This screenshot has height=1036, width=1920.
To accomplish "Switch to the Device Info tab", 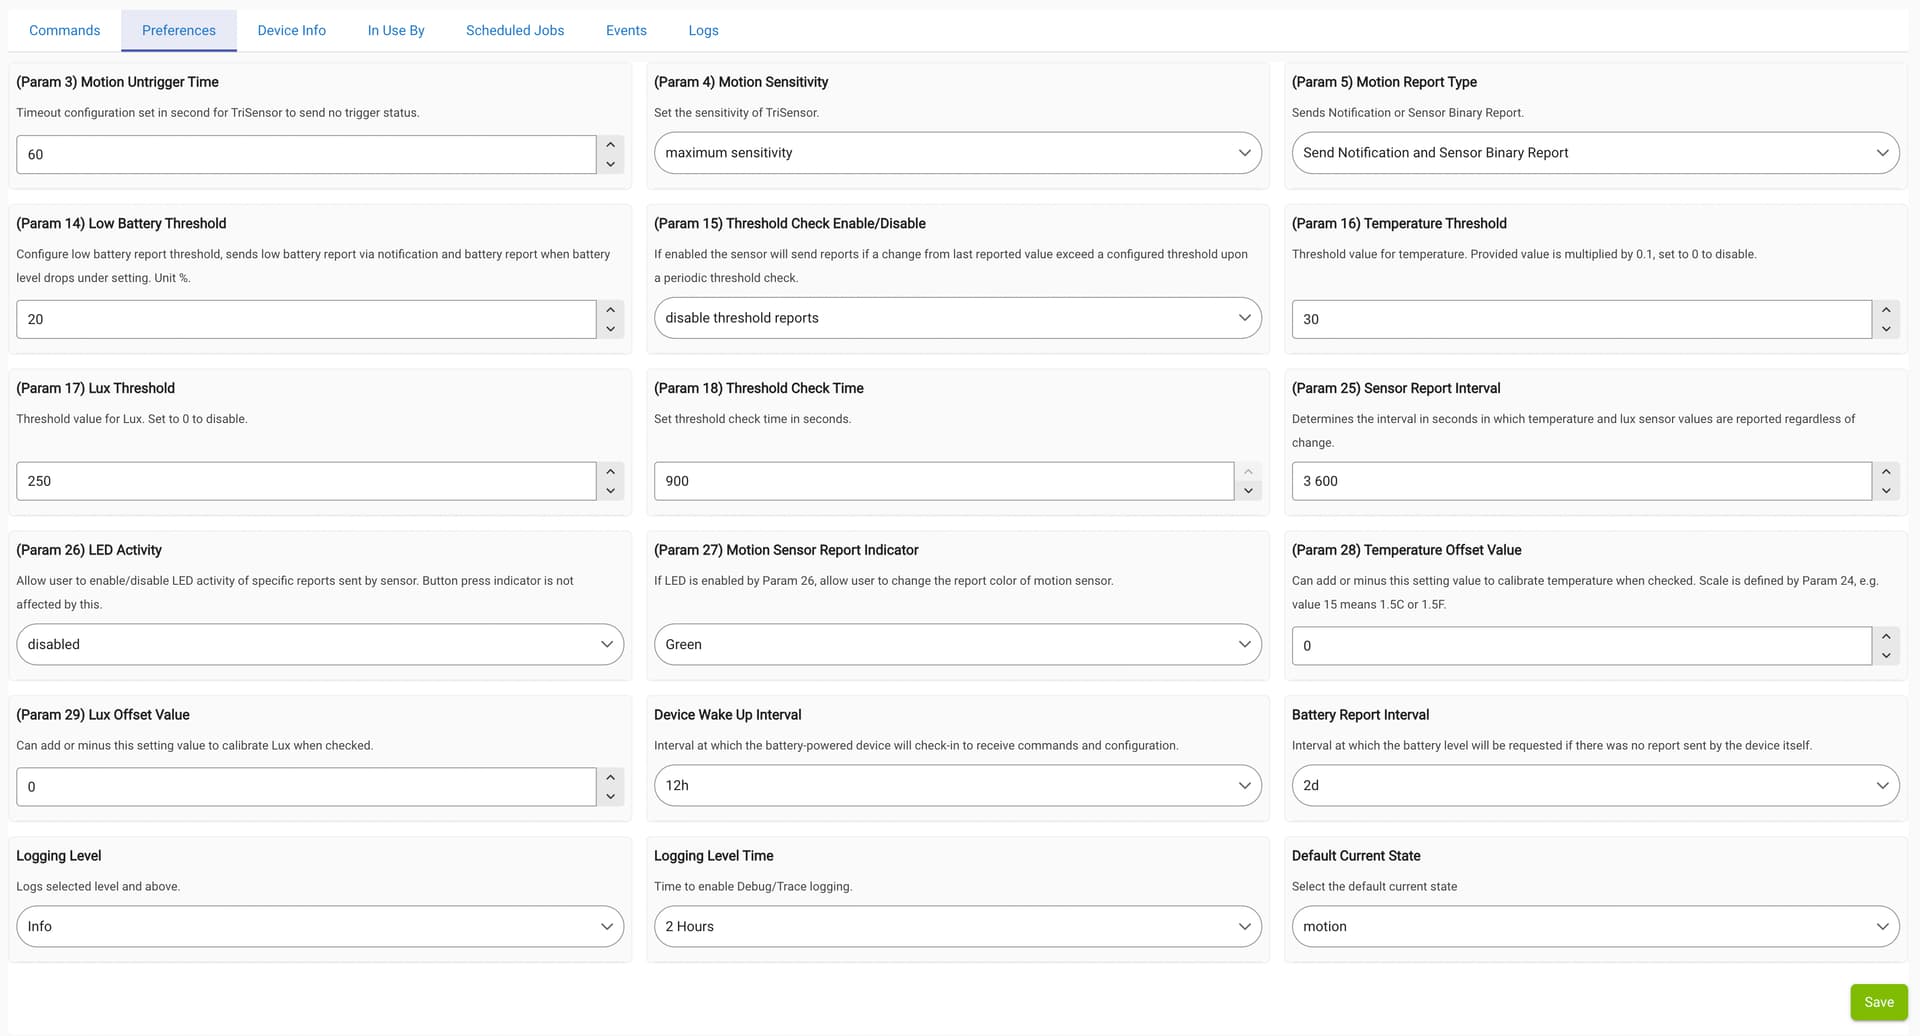I will (x=291, y=30).
